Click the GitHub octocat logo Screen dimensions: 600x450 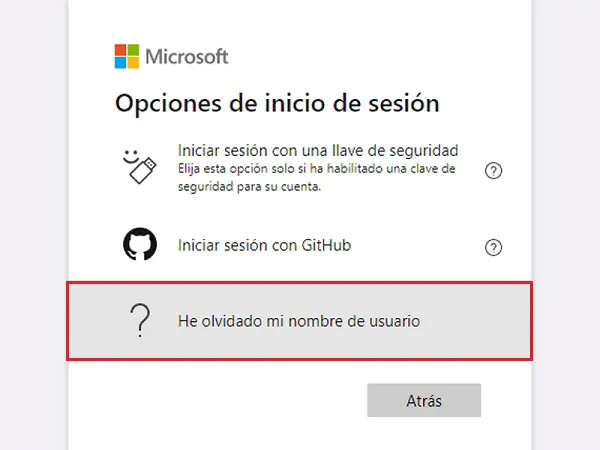(x=140, y=245)
